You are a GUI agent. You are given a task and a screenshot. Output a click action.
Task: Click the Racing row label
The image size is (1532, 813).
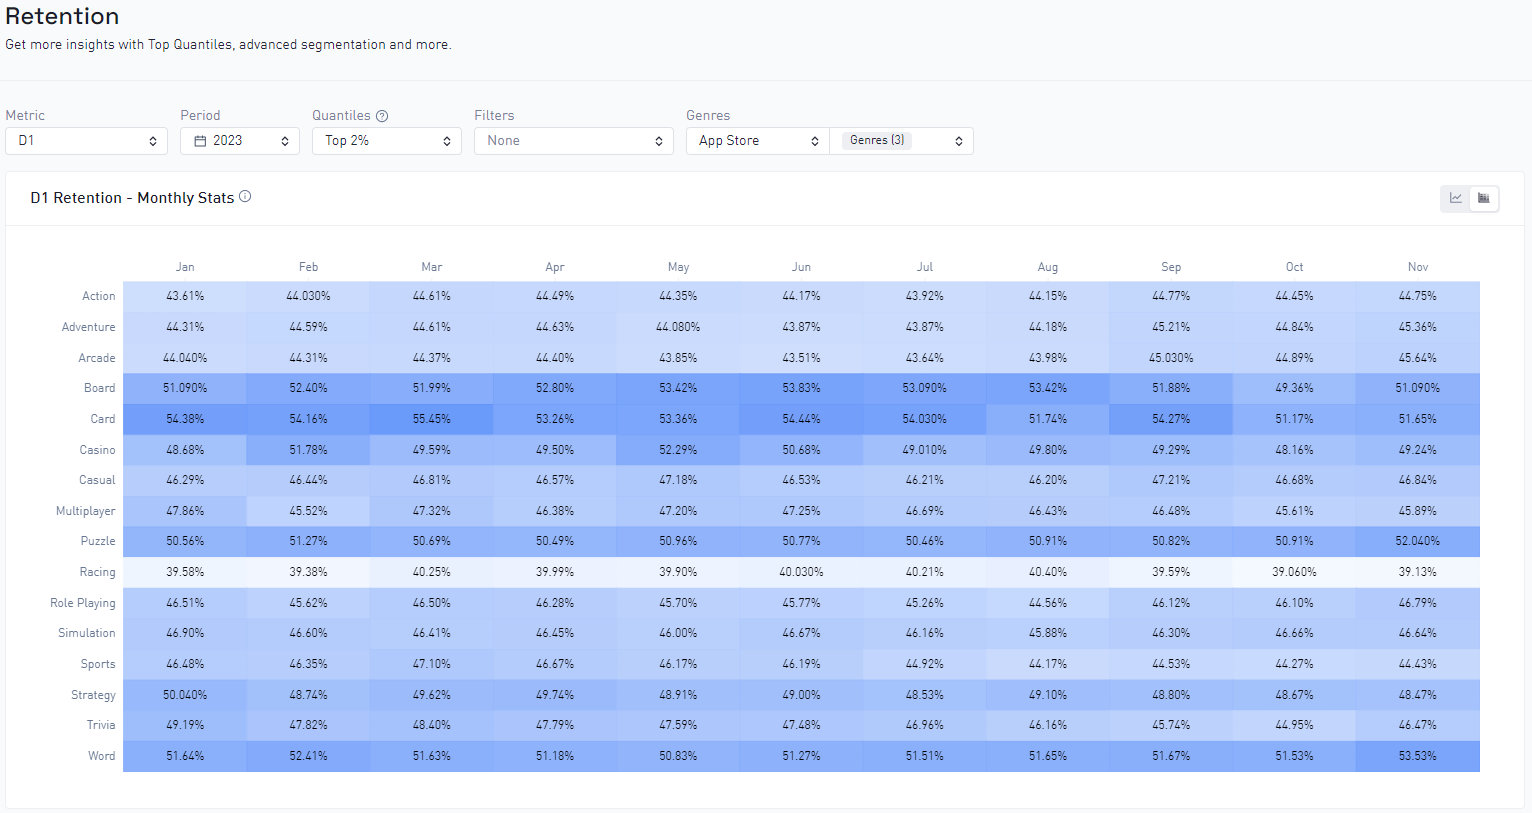click(98, 572)
